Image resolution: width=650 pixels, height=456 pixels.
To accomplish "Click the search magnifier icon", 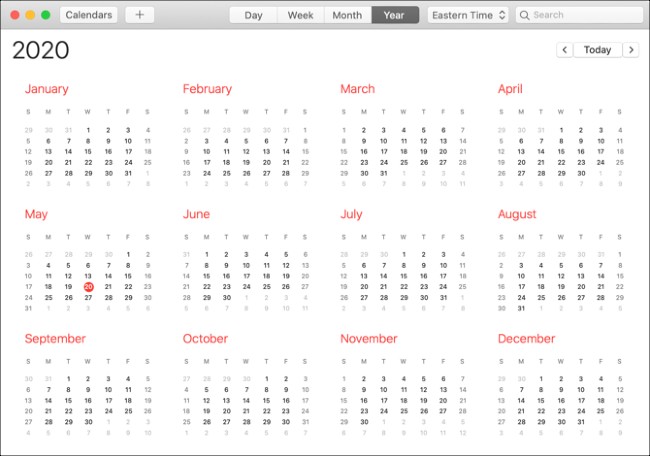I will [524, 15].
